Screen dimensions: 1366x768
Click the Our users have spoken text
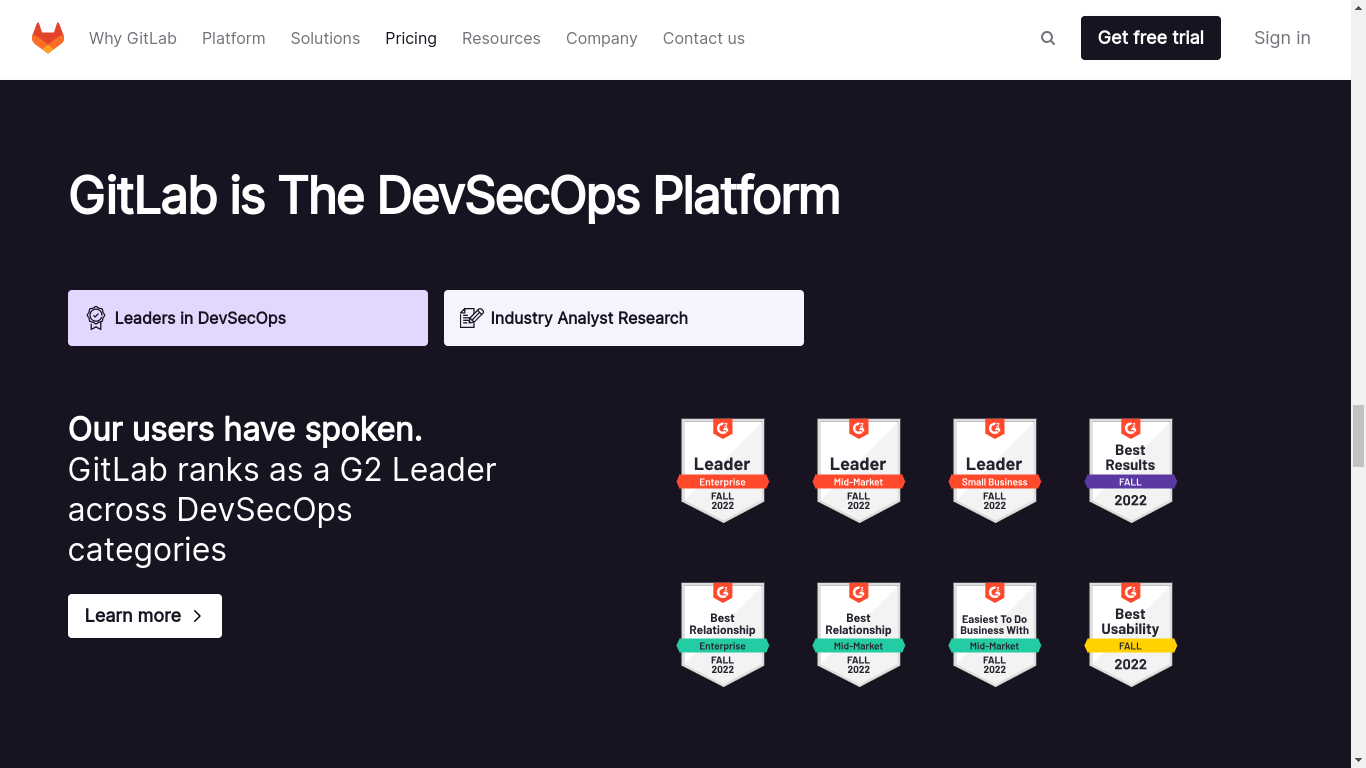[245, 429]
